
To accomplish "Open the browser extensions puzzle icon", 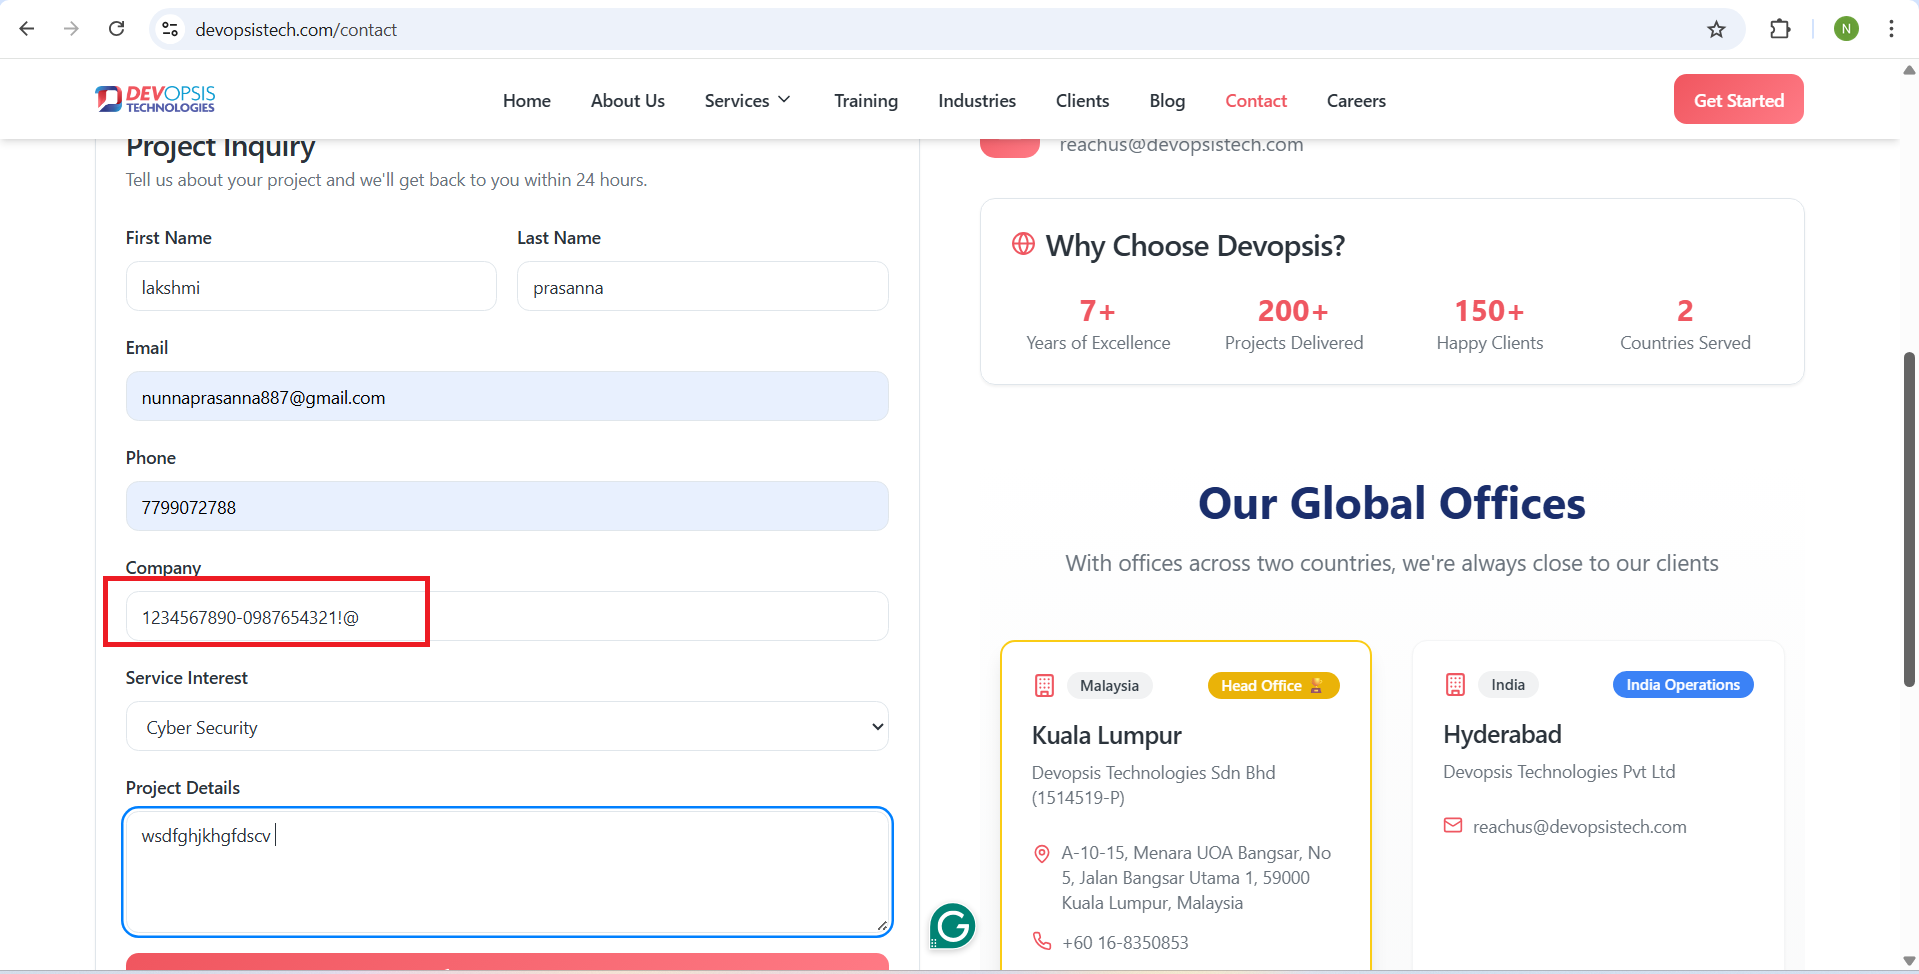I will 1780,29.
